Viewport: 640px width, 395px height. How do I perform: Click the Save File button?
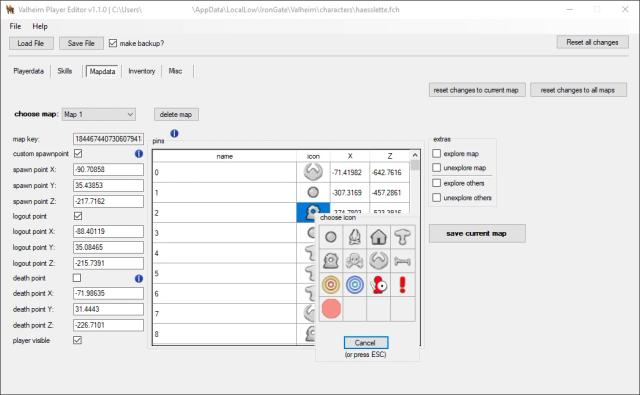coord(81,43)
